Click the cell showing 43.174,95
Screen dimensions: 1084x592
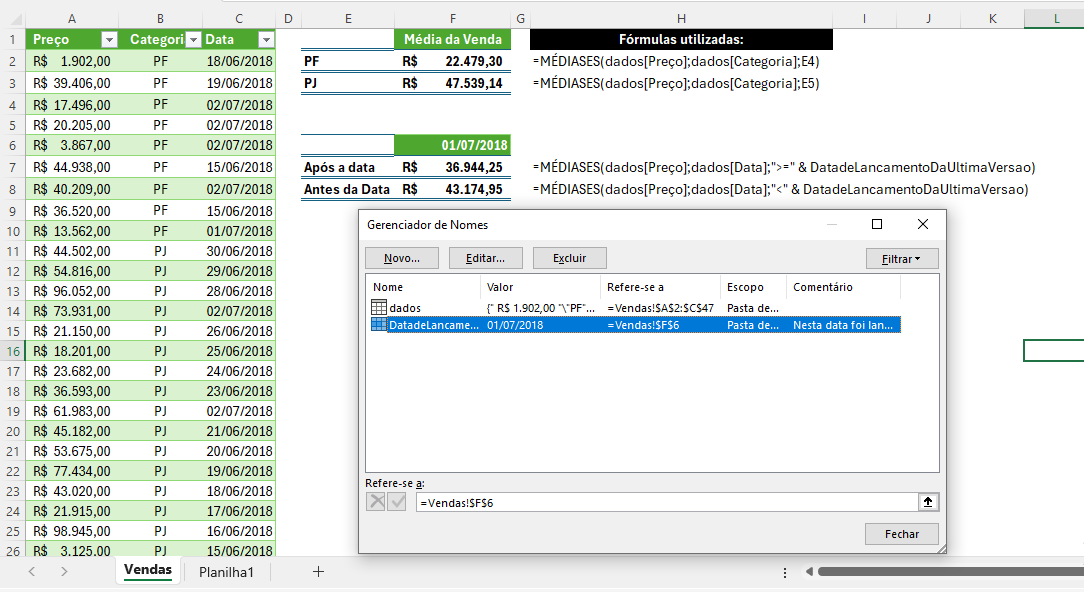click(x=452, y=189)
